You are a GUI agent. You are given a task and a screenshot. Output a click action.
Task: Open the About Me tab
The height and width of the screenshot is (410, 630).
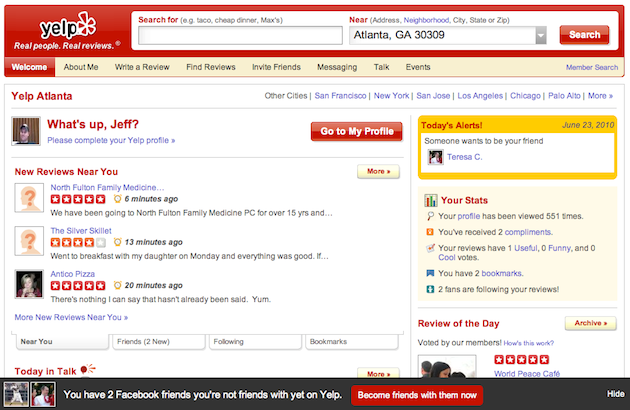(x=81, y=67)
